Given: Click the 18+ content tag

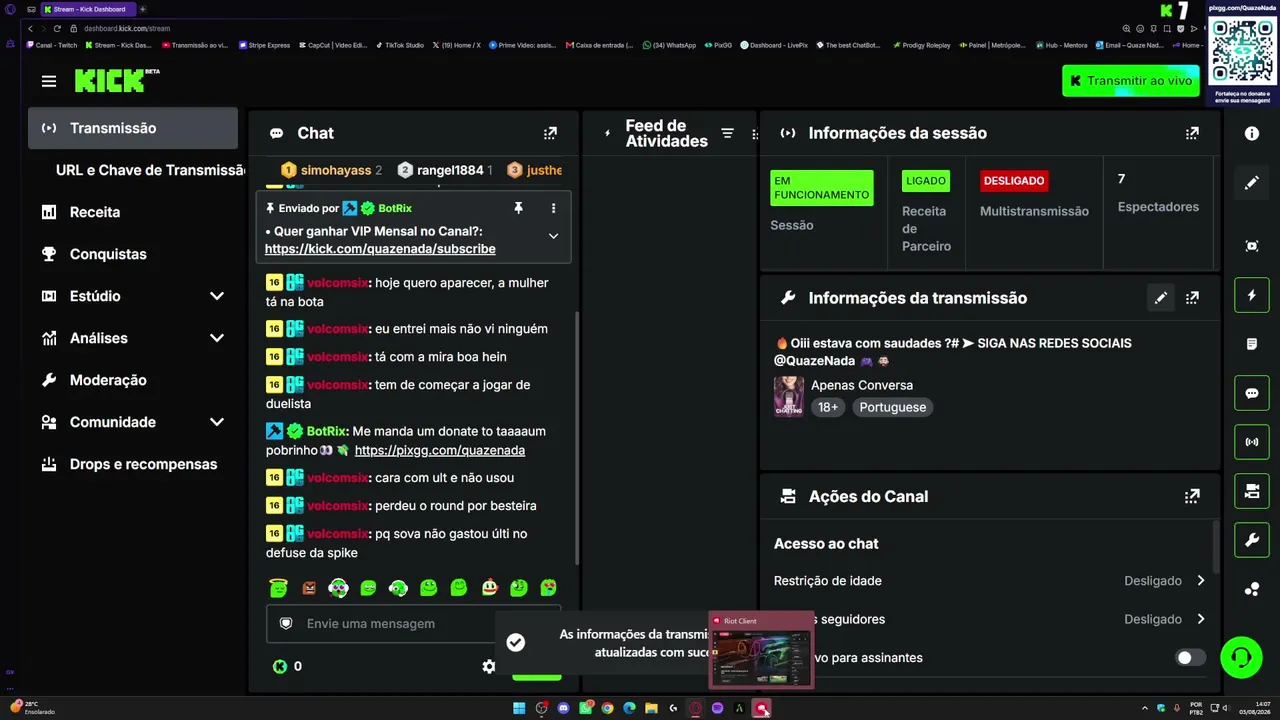Looking at the screenshot, I should click(x=828, y=407).
